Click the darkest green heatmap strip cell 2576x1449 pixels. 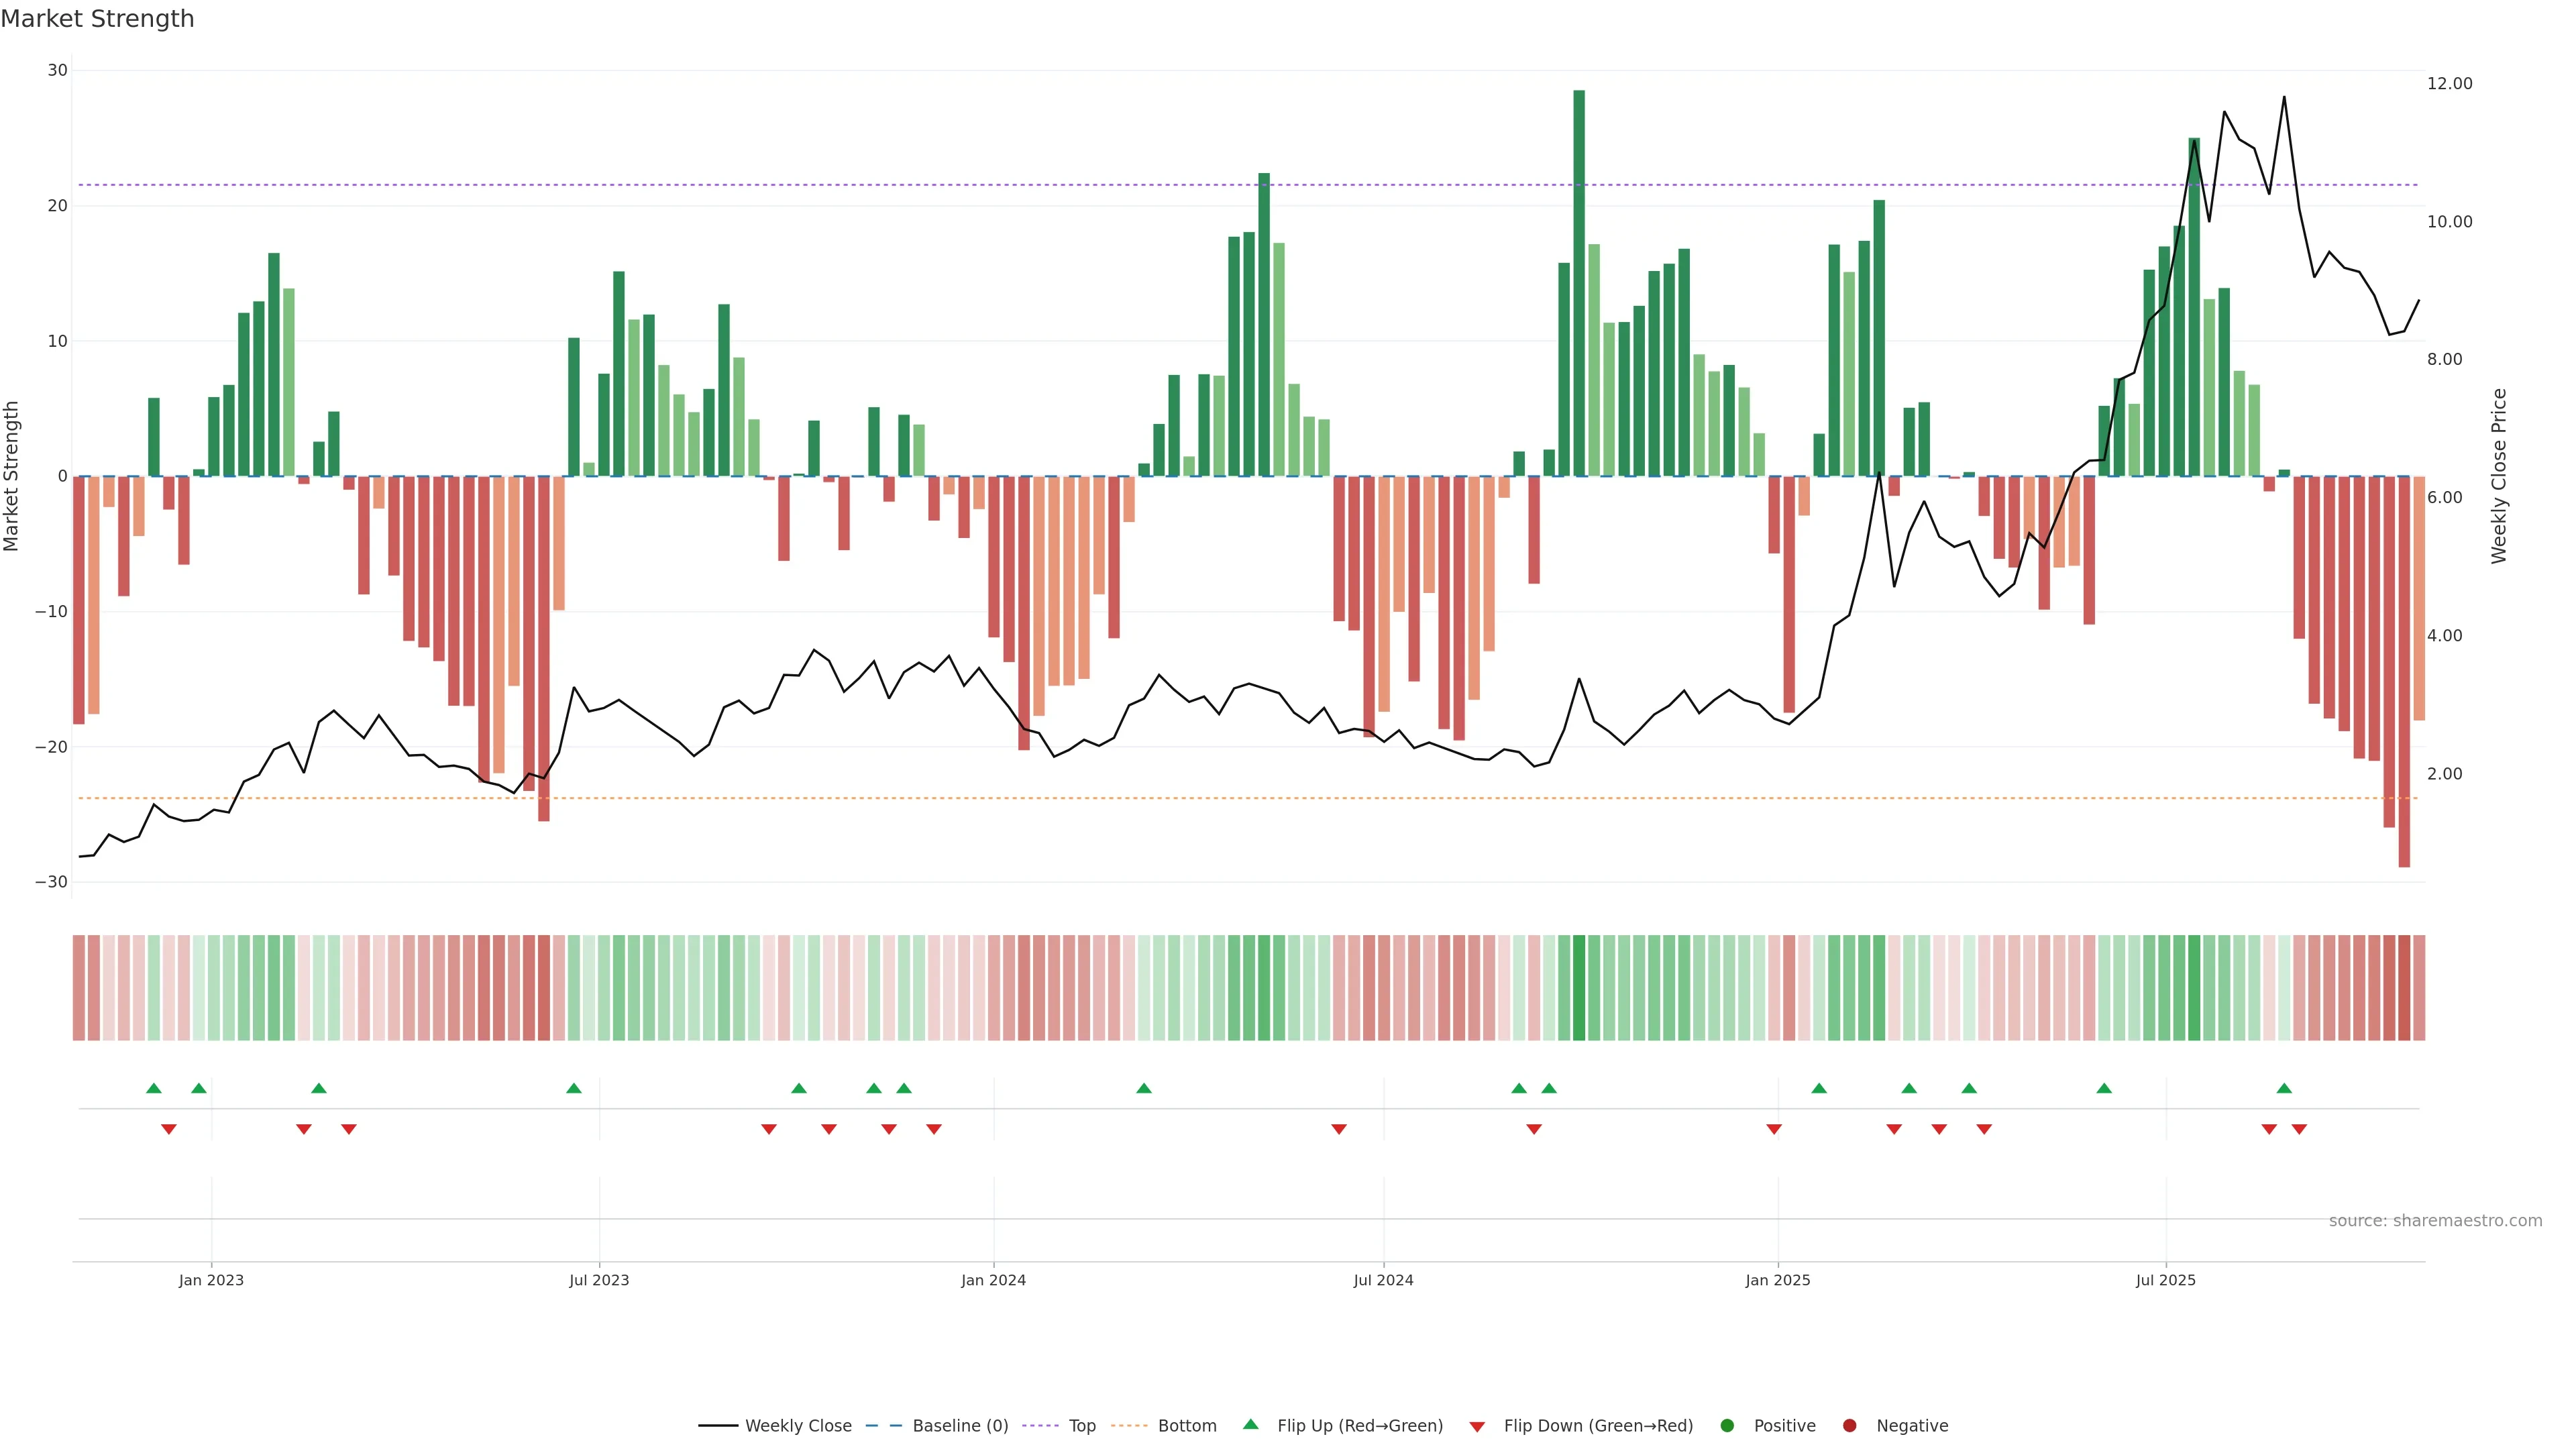1579,988
